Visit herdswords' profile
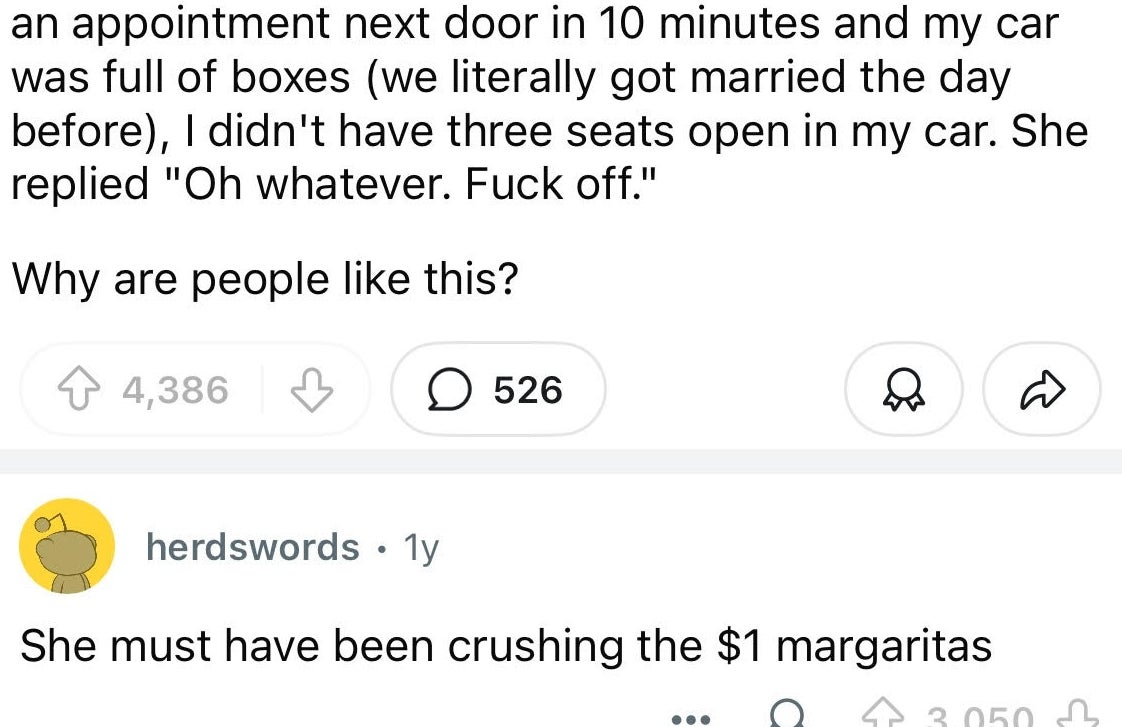This screenshot has width=1122, height=727. [x=255, y=547]
